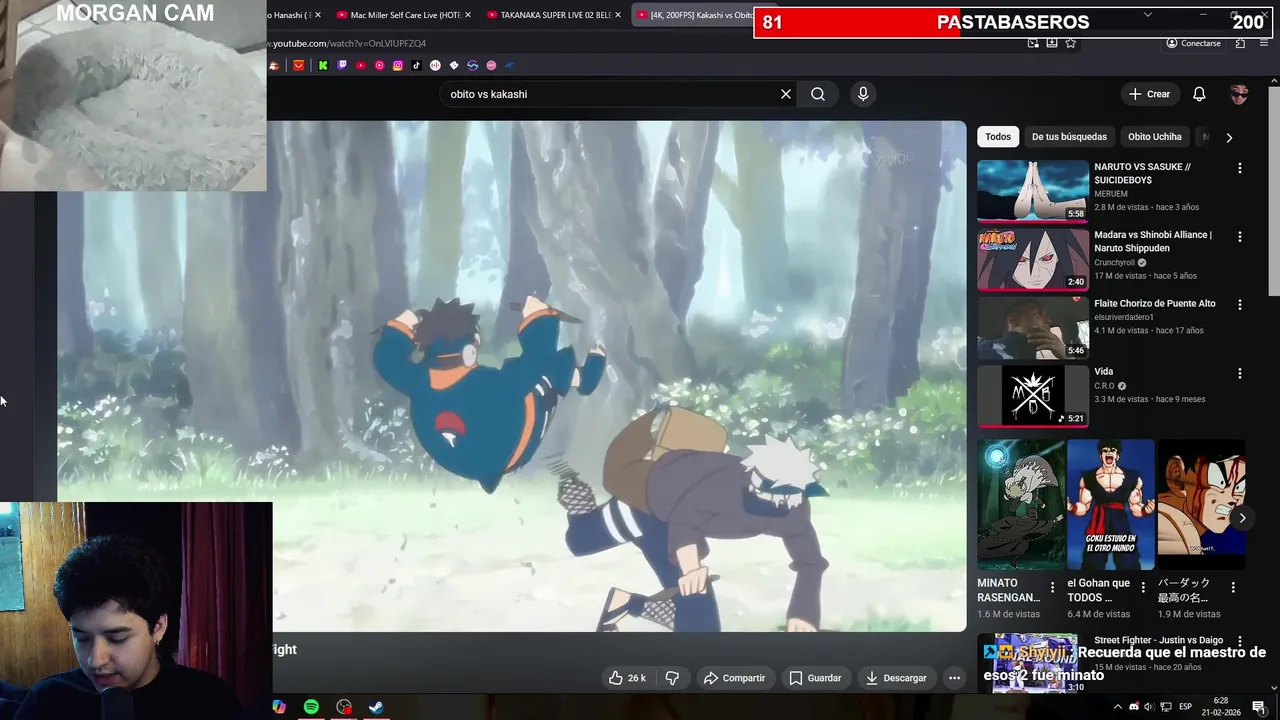Open options for MINATO RASENGAN short
1280x720 pixels.
click(1052, 588)
